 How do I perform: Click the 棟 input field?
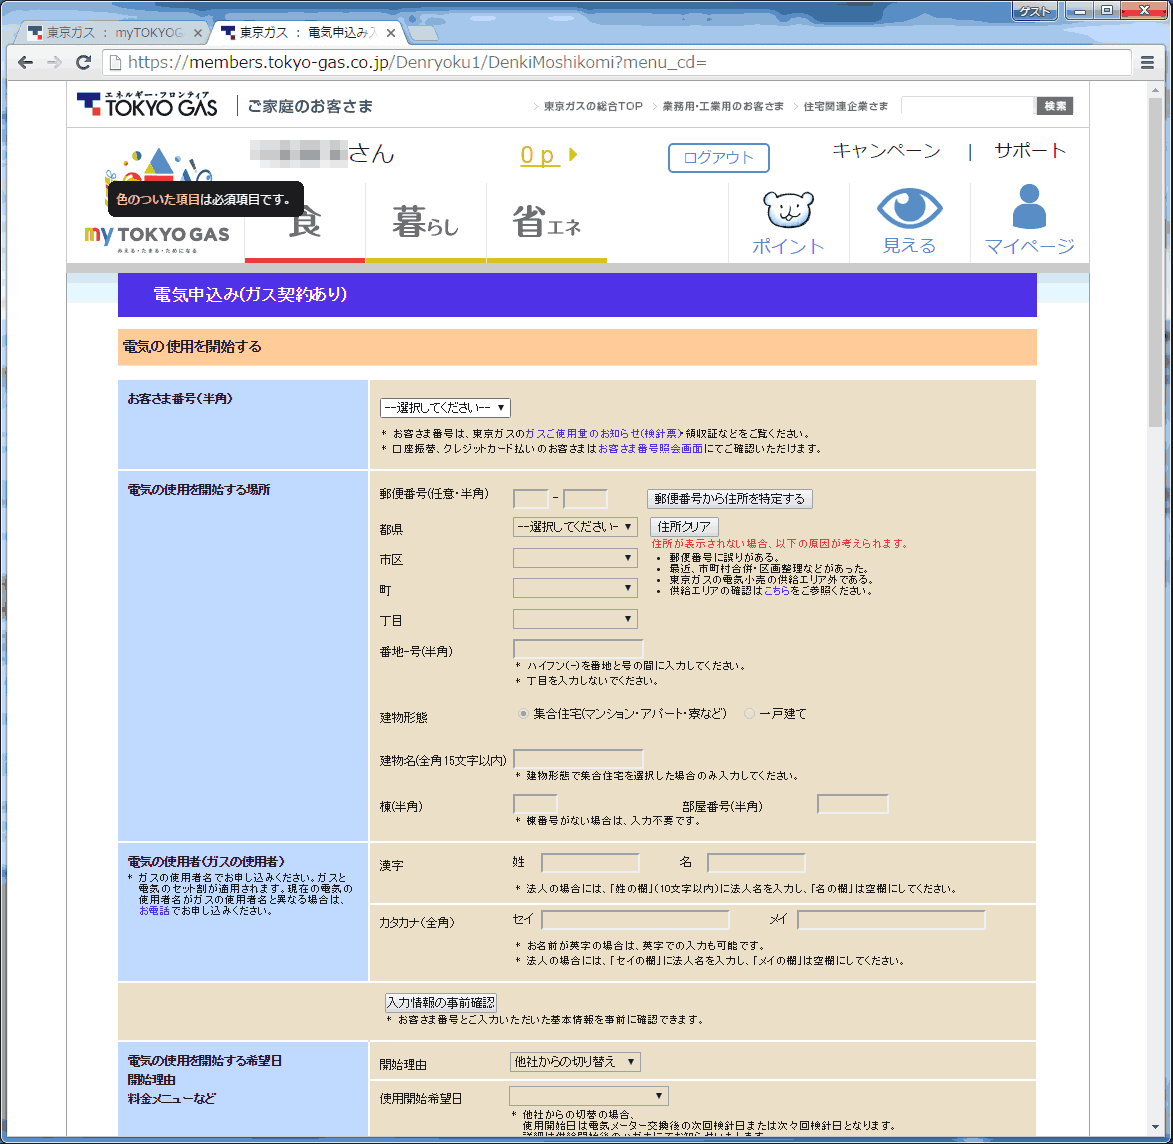point(535,804)
